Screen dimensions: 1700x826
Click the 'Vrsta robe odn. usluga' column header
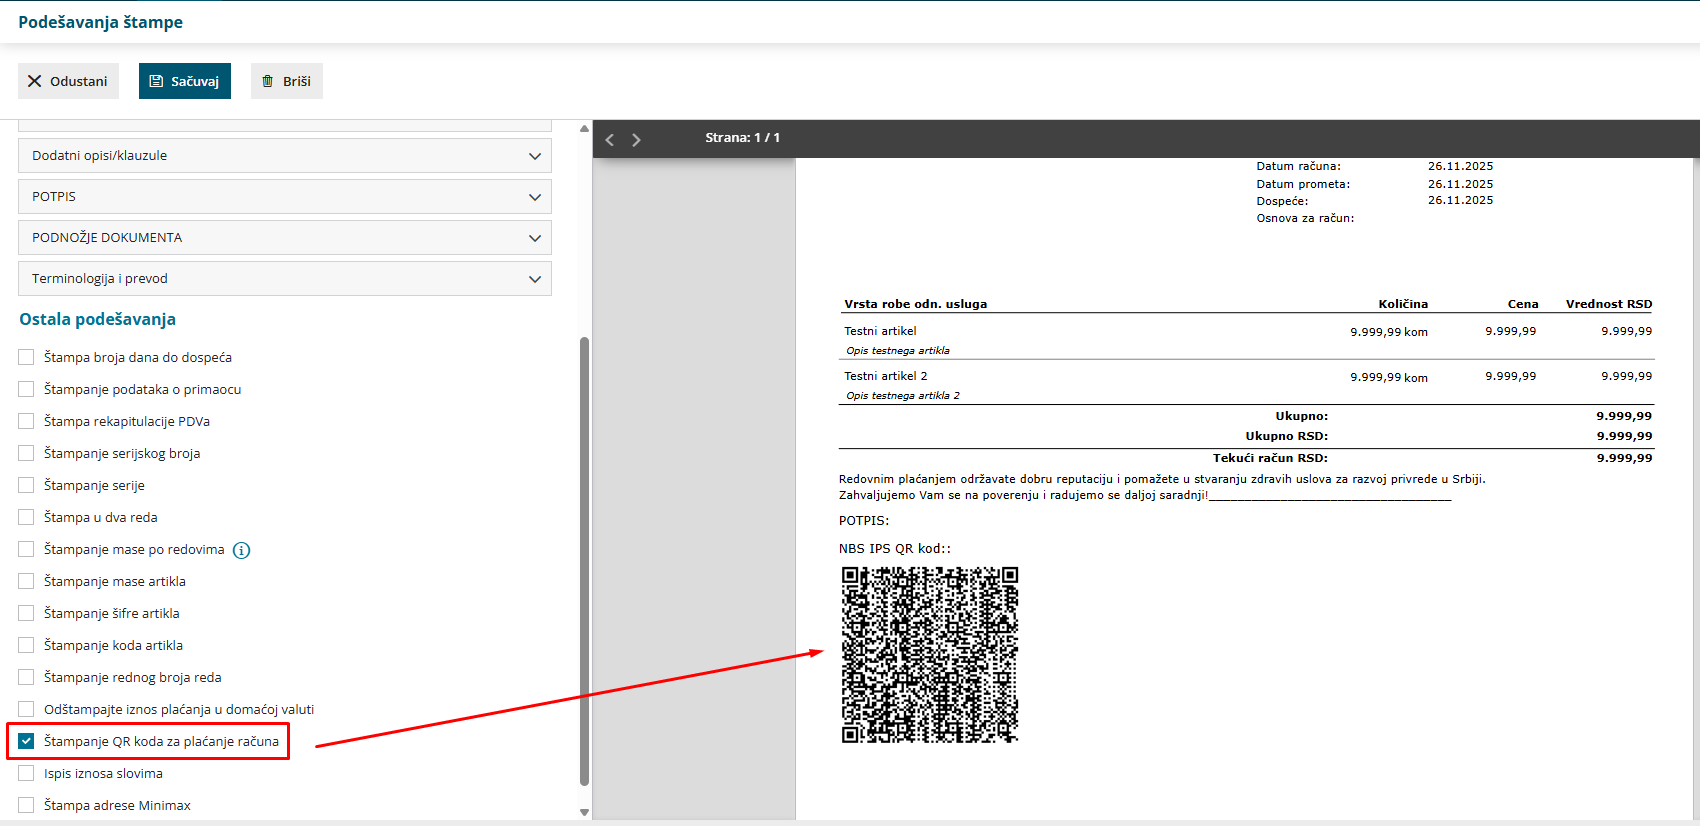click(x=915, y=304)
